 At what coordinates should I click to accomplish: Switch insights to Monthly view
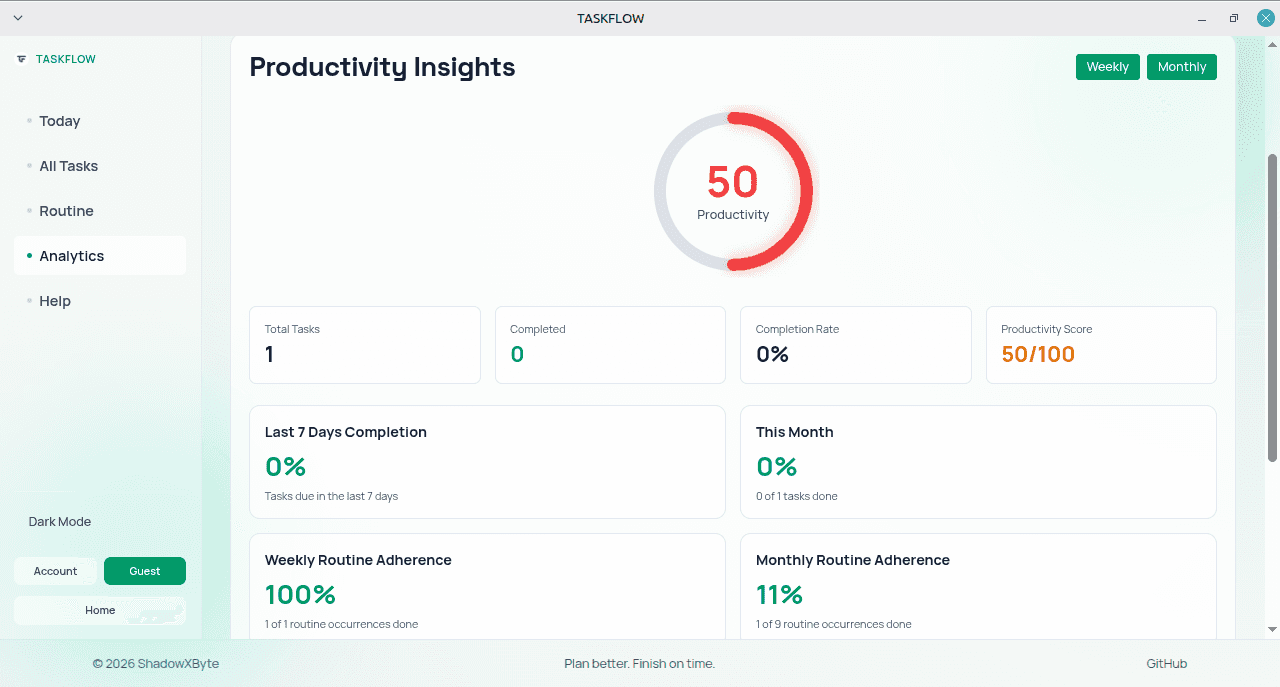[1182, 67]
